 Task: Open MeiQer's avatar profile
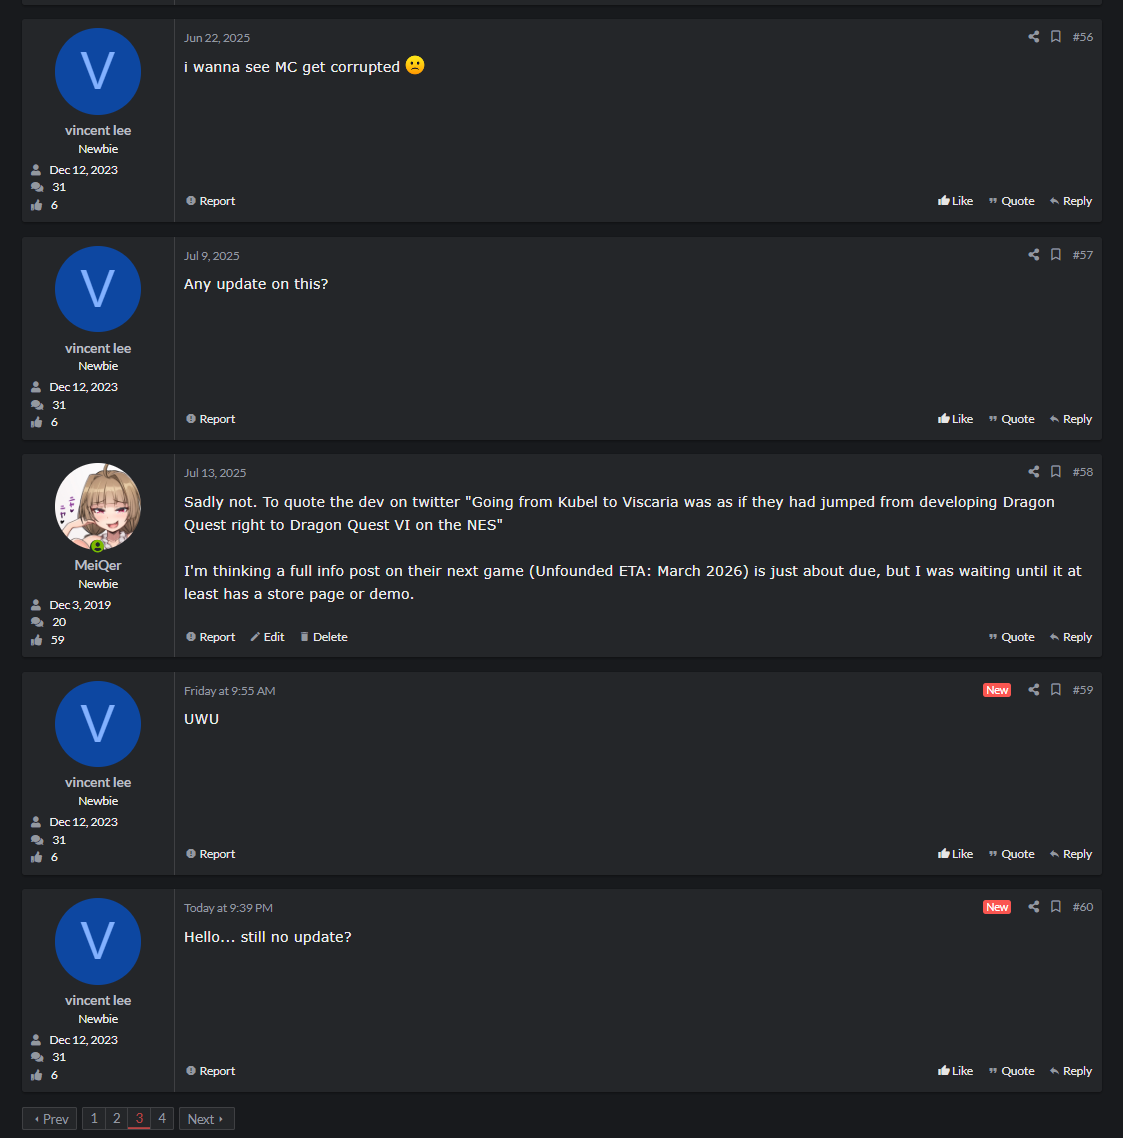click(x=98, y=507)
